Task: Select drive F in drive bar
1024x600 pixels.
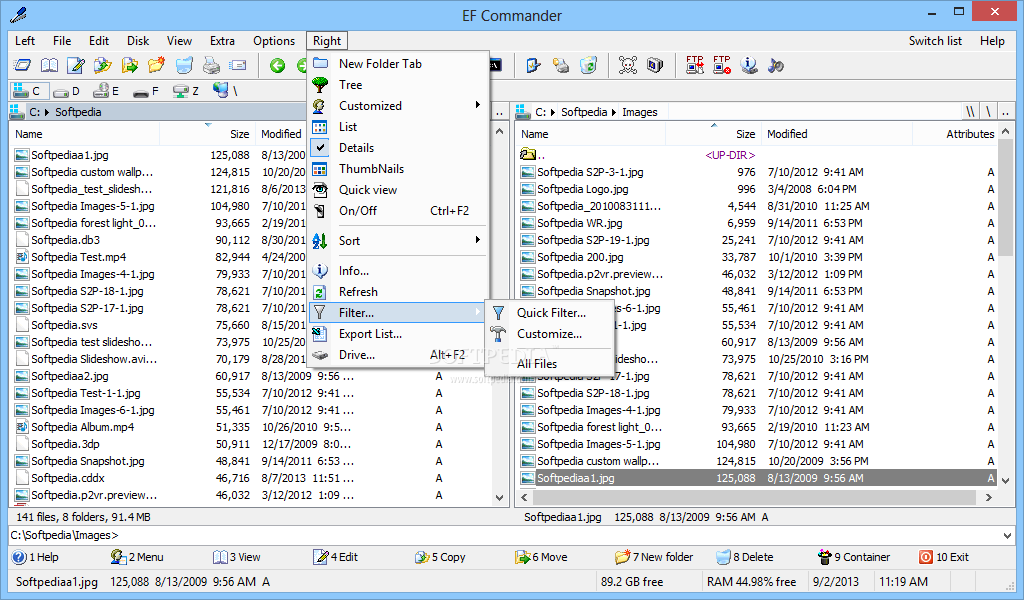Action: click(146, 91)
